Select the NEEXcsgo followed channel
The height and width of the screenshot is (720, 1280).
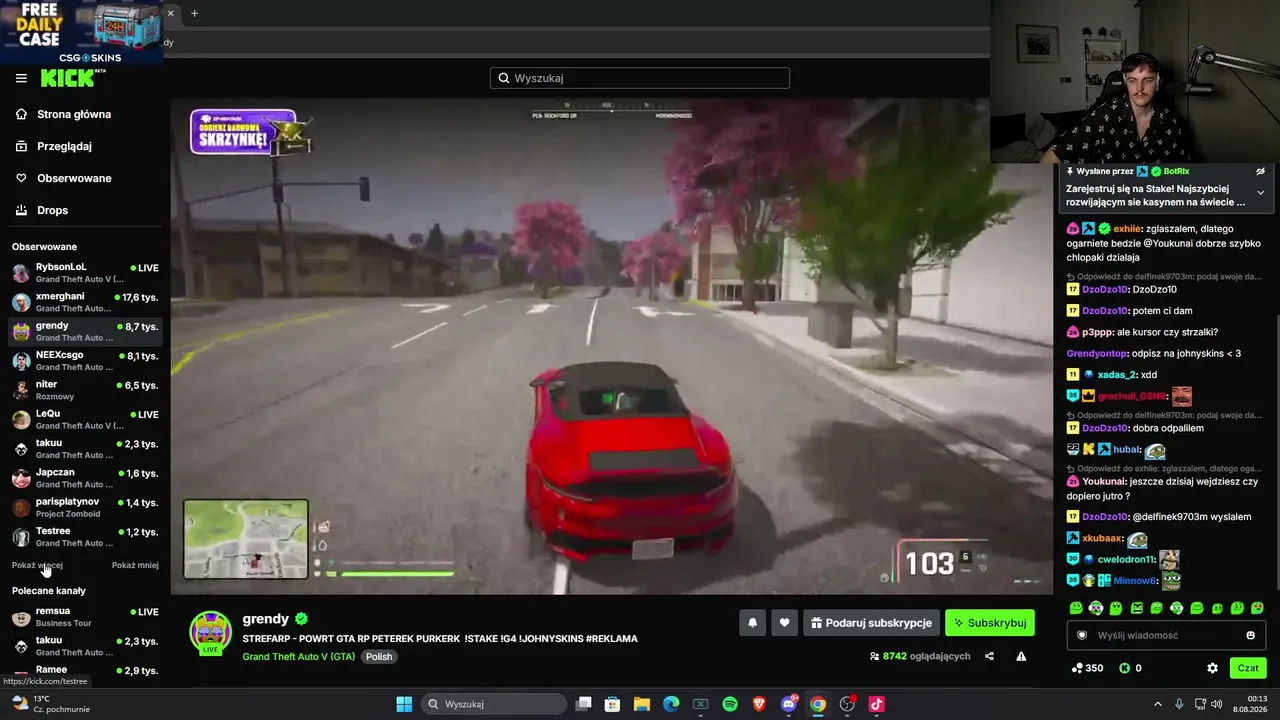tap(85, 361)
